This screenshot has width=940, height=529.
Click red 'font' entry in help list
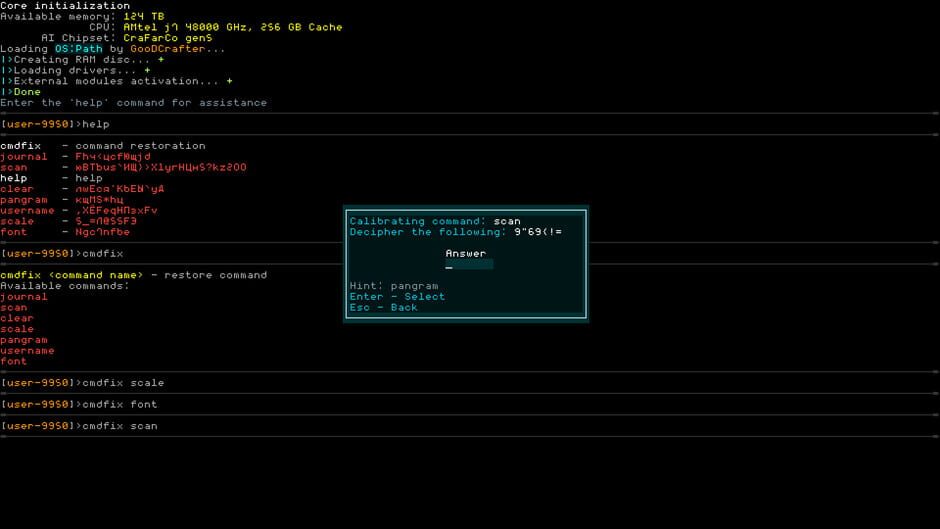coord(14,232)
